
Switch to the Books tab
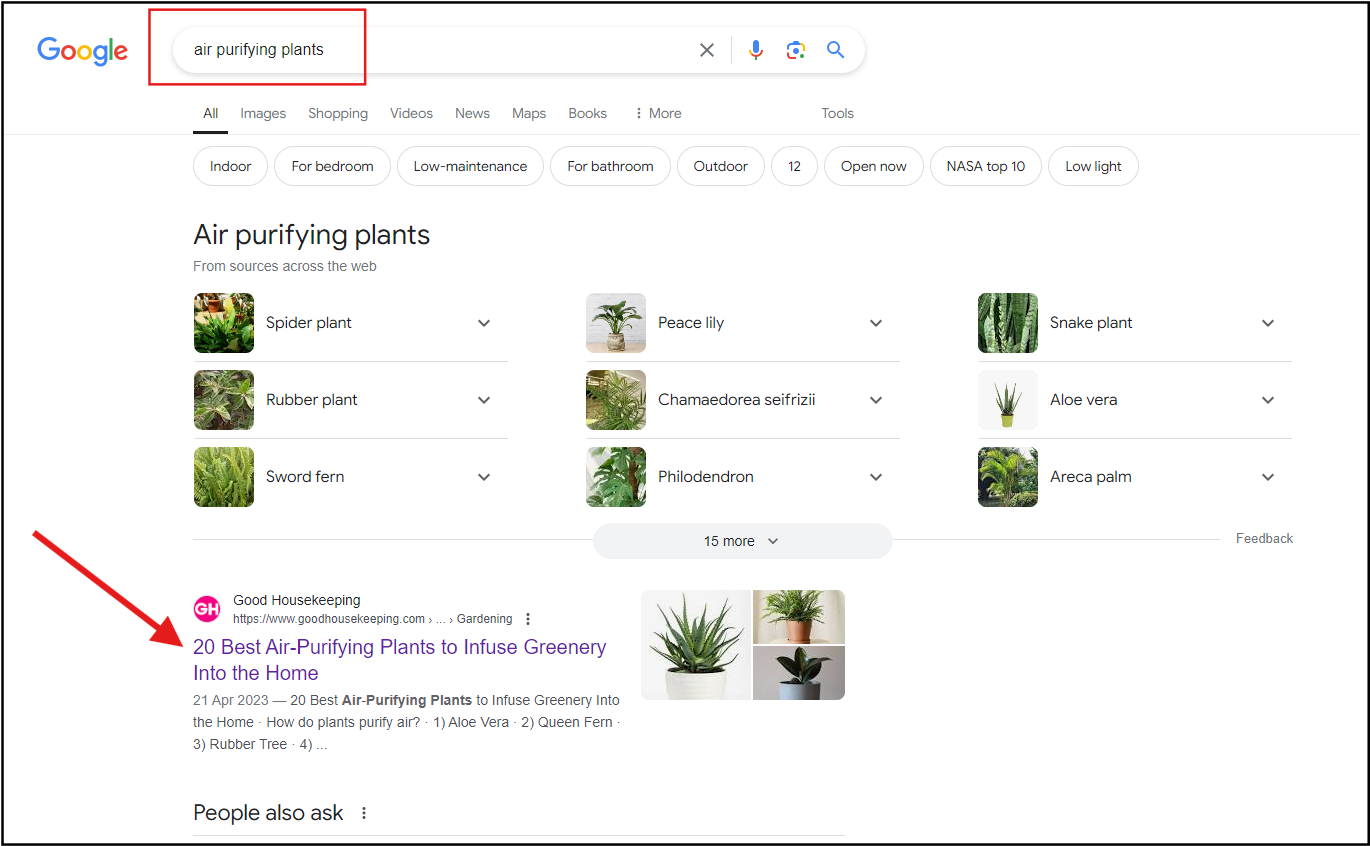point(588,113)
